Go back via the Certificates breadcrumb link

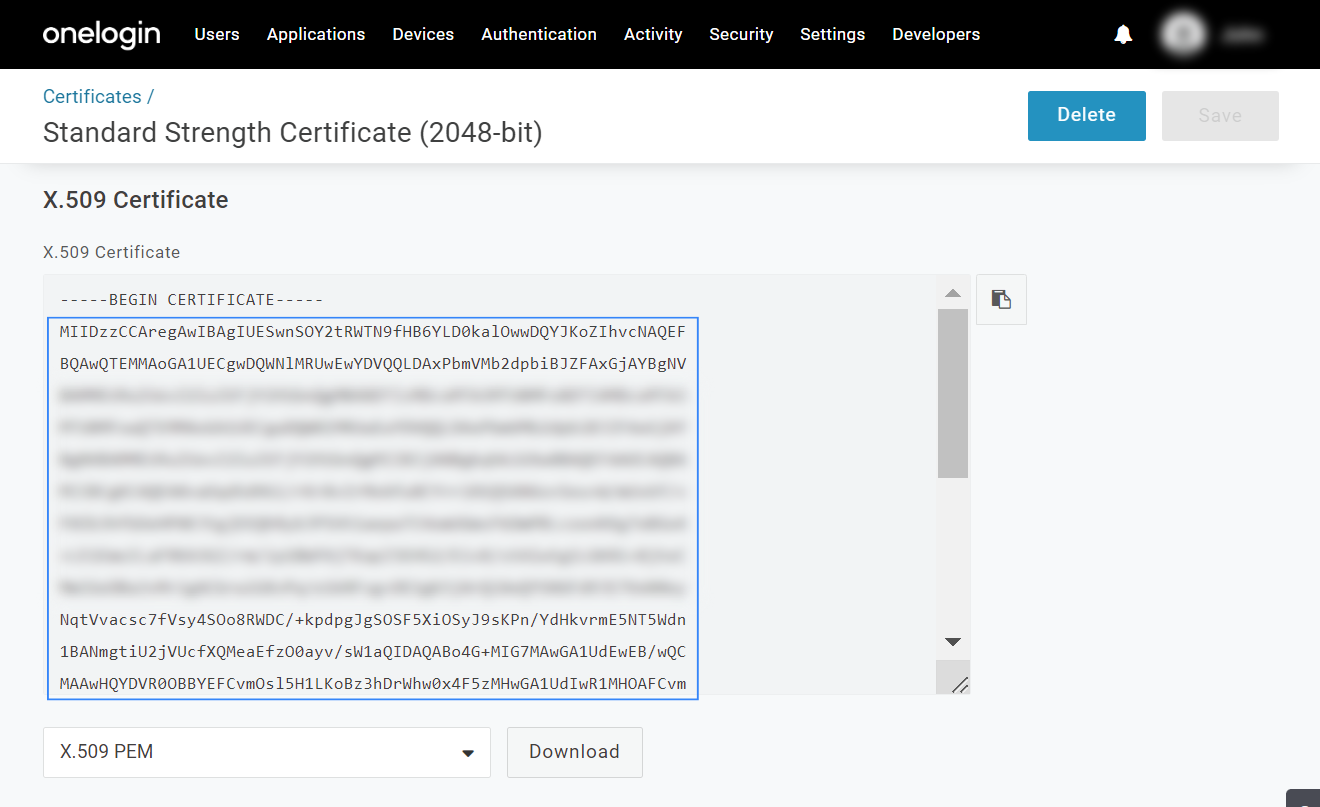pos(92,97)
